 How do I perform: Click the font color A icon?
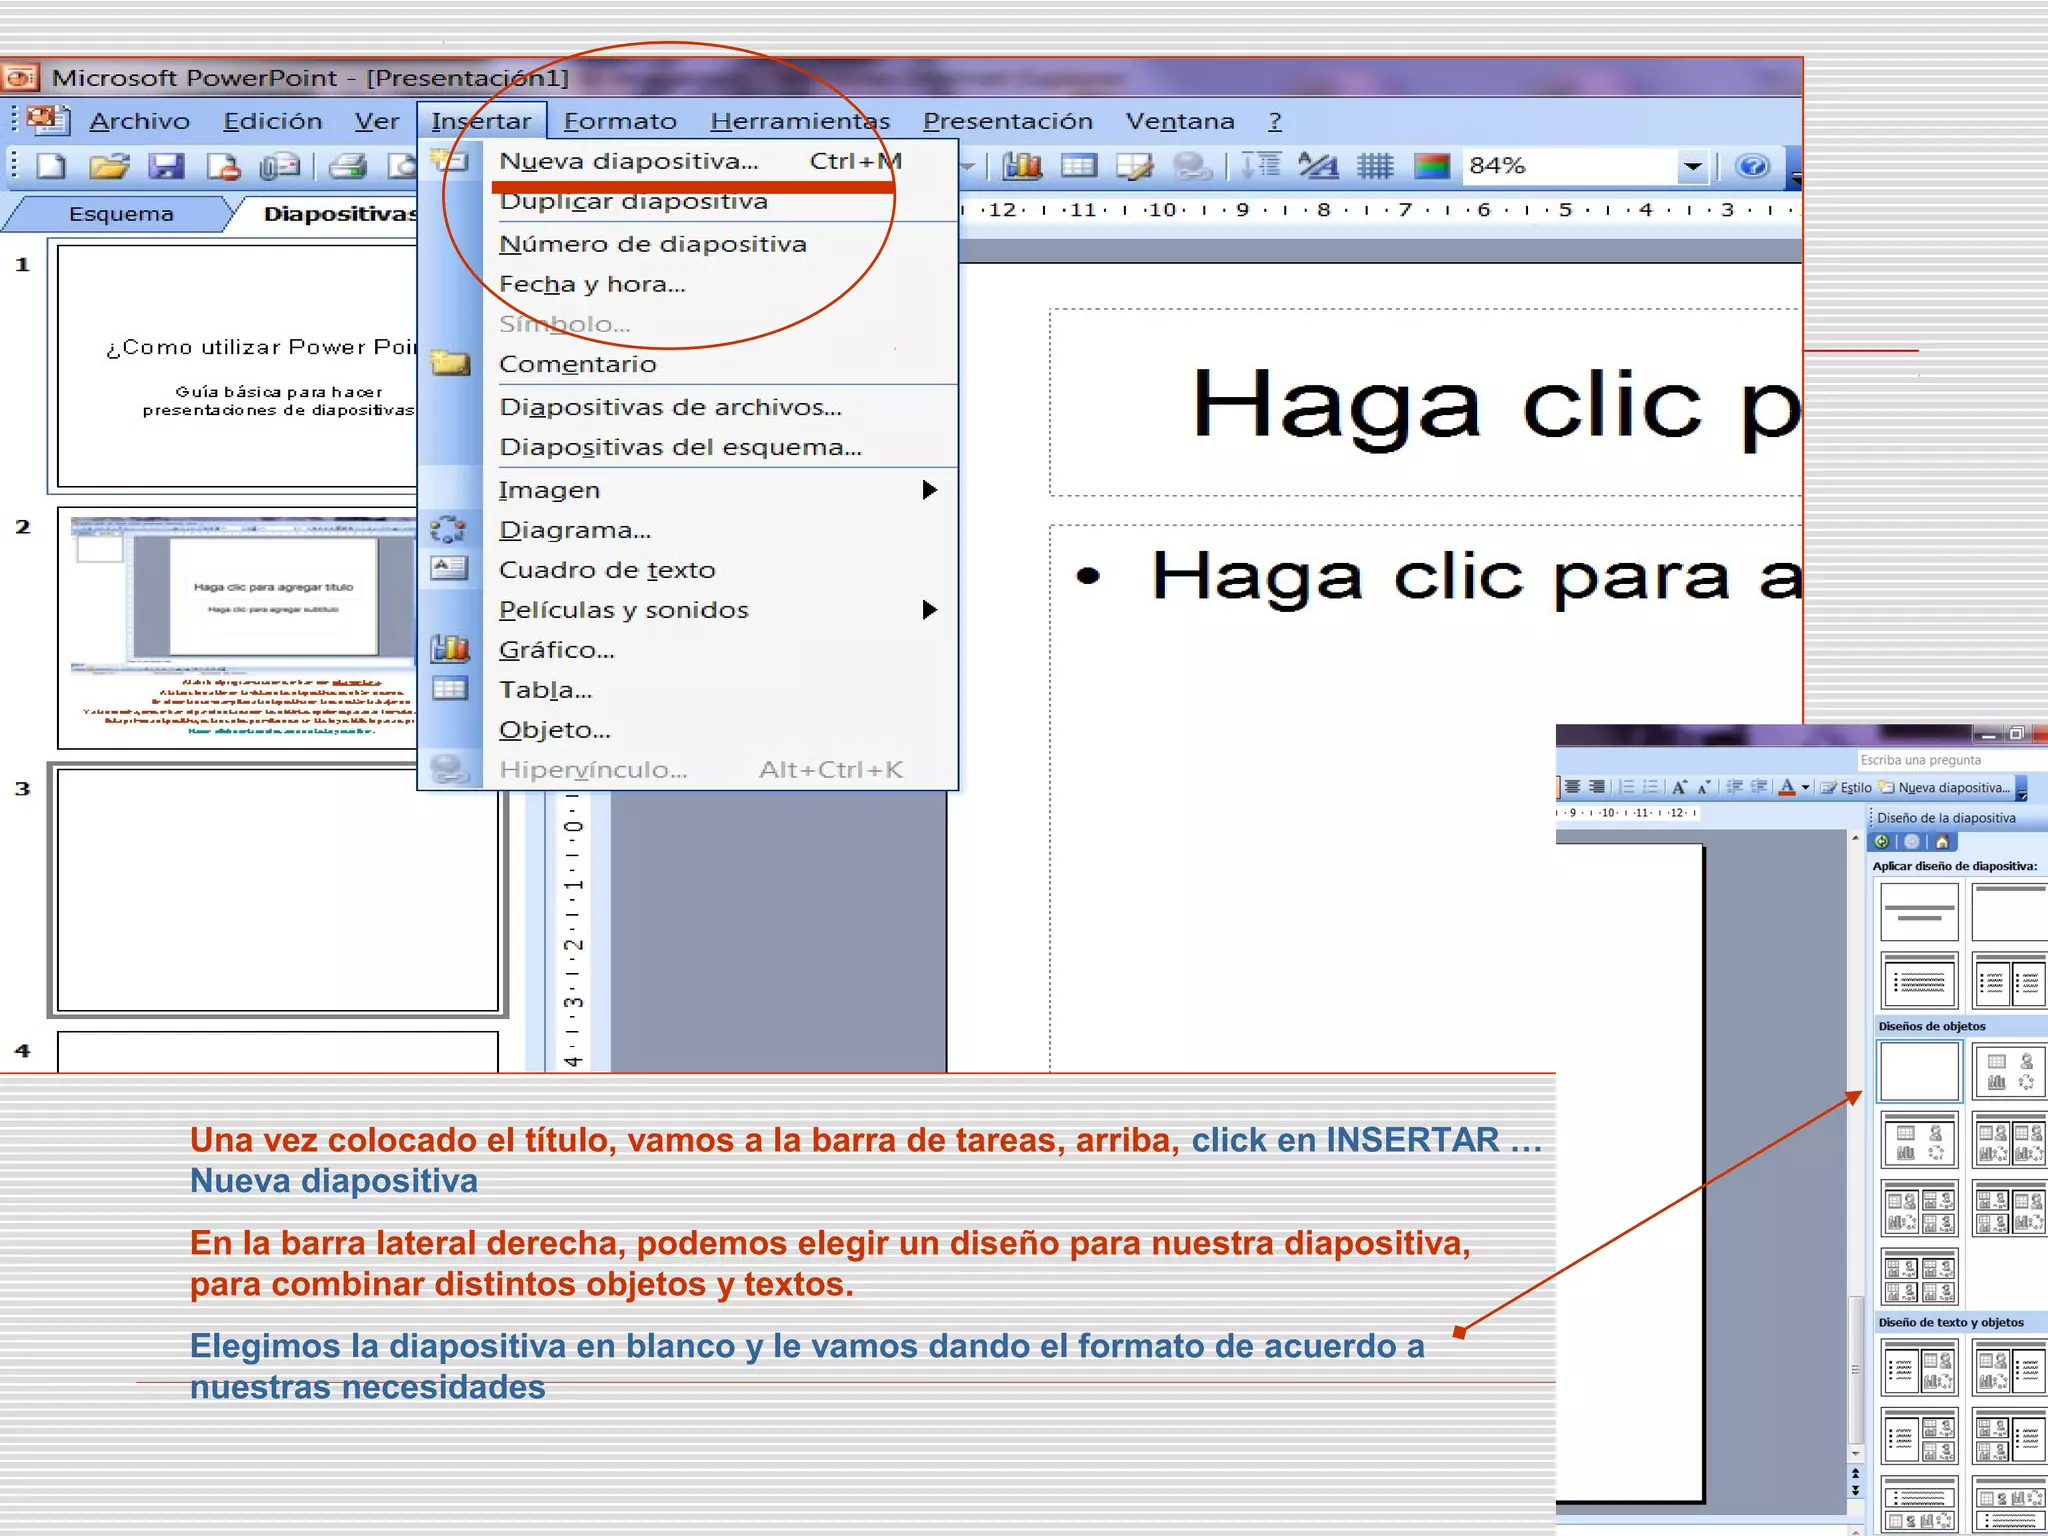point(1787,787)
